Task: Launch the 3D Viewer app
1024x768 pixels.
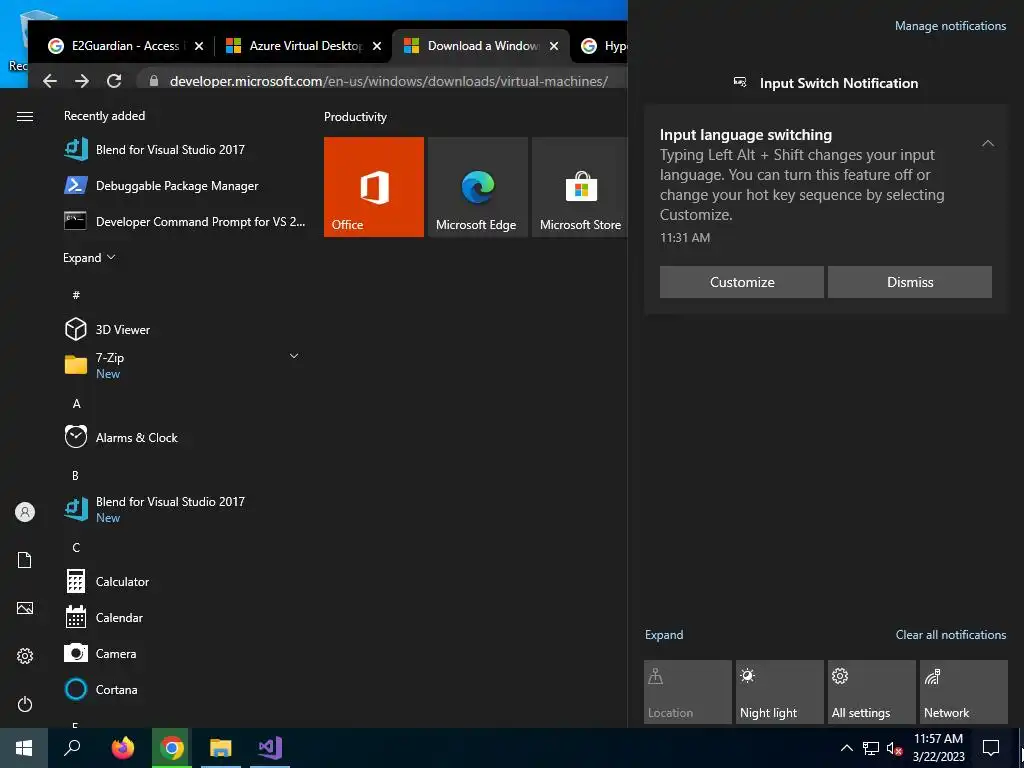Action: [x=185, y=329]
